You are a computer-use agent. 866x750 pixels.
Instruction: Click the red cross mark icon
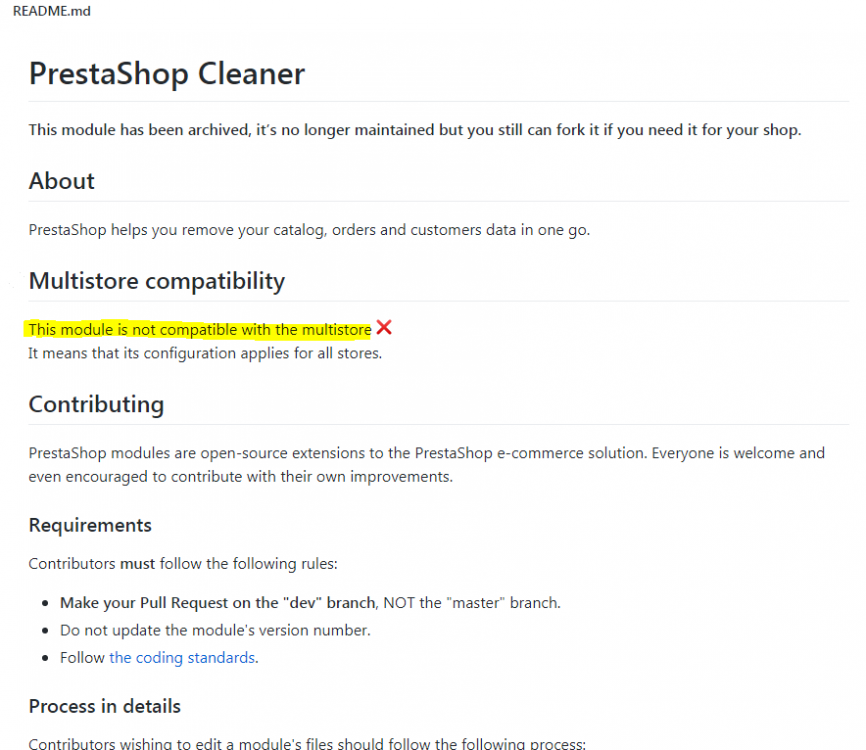[x=384, y=328]
